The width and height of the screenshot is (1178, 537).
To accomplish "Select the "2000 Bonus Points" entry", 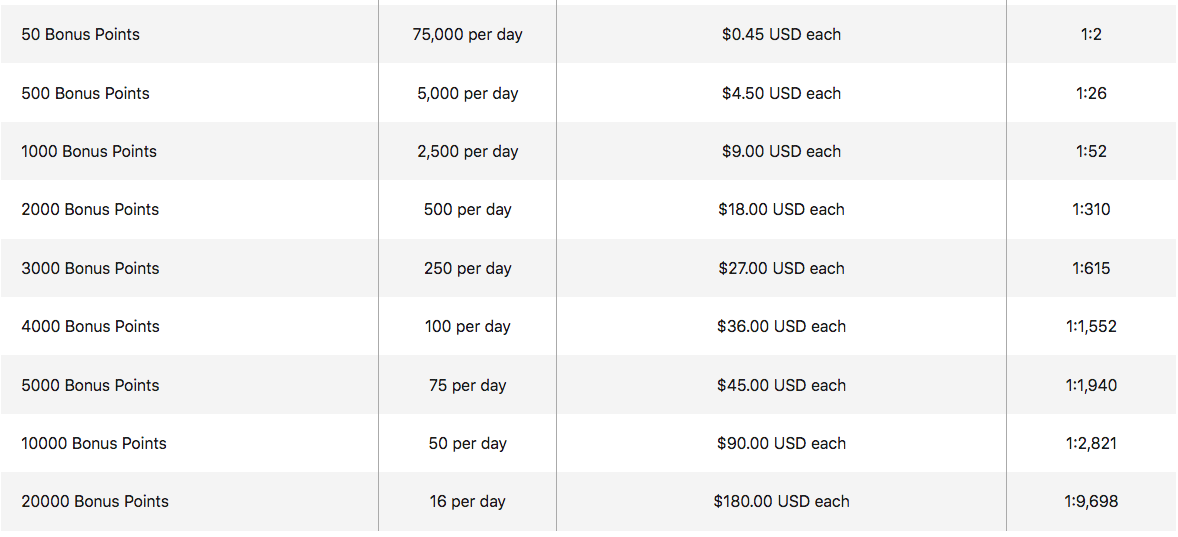I will click(x=90, y=209).
